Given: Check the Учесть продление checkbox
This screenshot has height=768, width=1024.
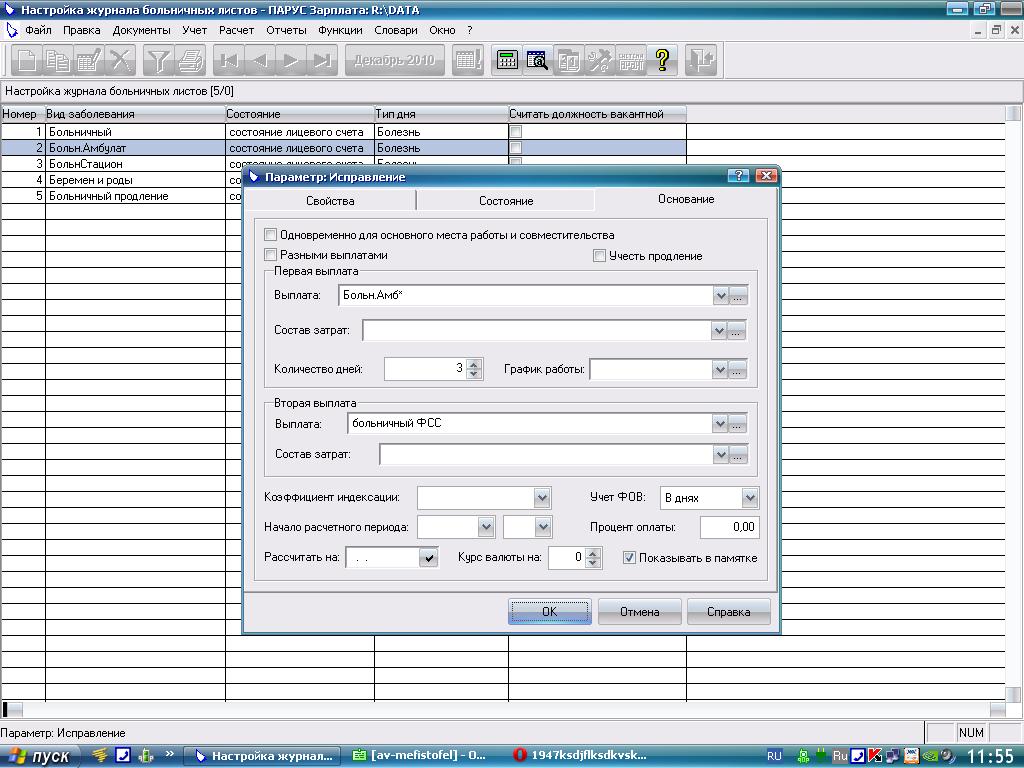Looking at the screenshot, I should pyautogui.click(x=599, y=256).
